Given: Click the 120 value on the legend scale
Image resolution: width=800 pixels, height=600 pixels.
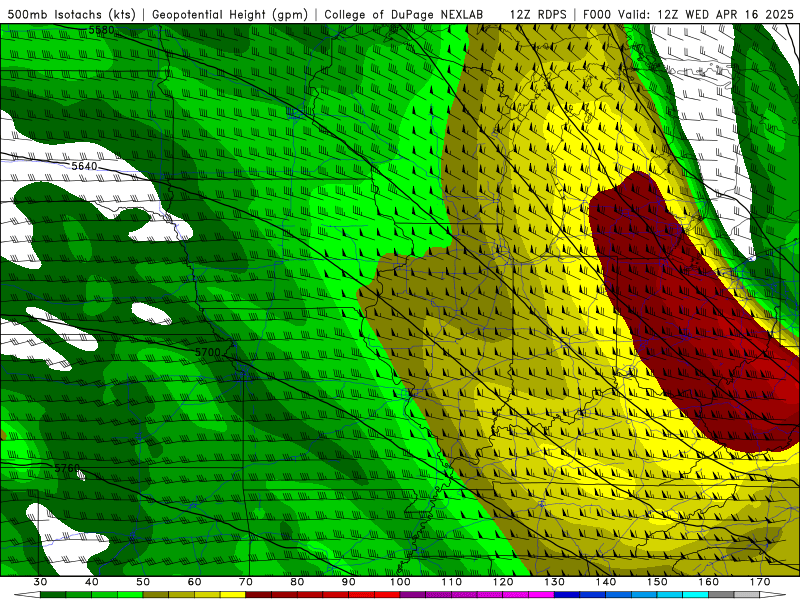Looking at the screenshot, I should (x=503, y=582).
